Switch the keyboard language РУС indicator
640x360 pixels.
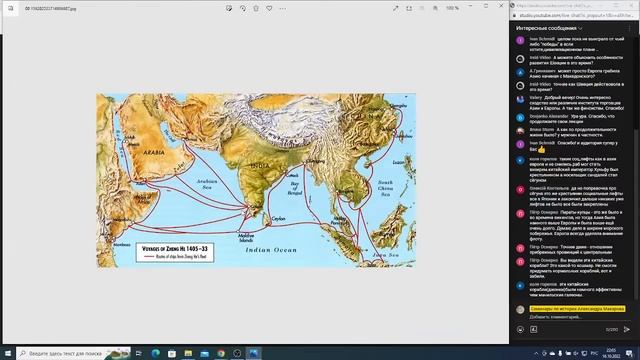[595, 353]
